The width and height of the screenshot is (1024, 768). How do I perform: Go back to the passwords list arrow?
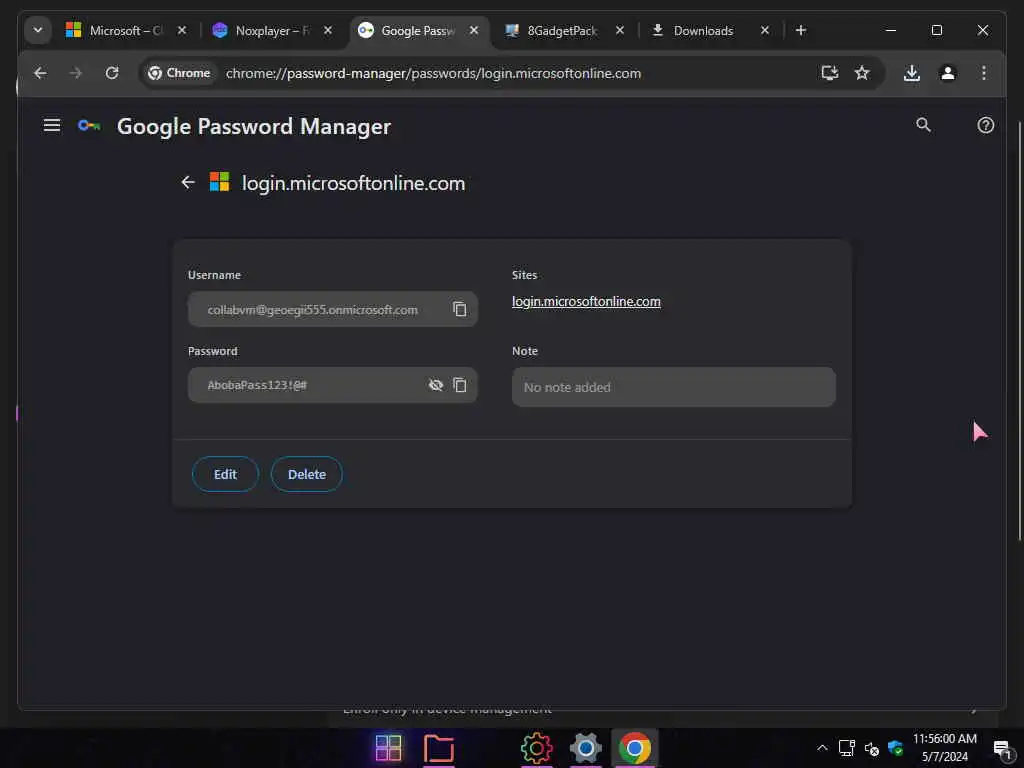point(188,182)
